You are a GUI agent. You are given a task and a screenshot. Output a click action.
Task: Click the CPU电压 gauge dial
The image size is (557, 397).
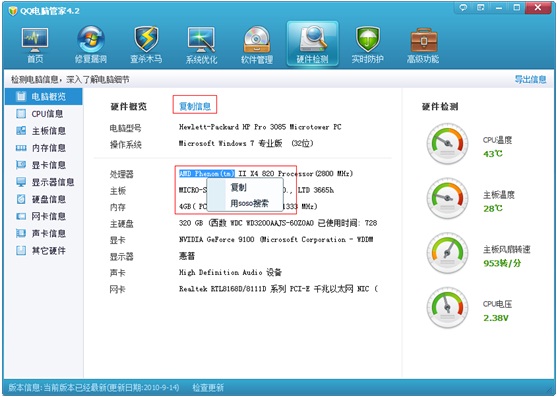[447, 308]
